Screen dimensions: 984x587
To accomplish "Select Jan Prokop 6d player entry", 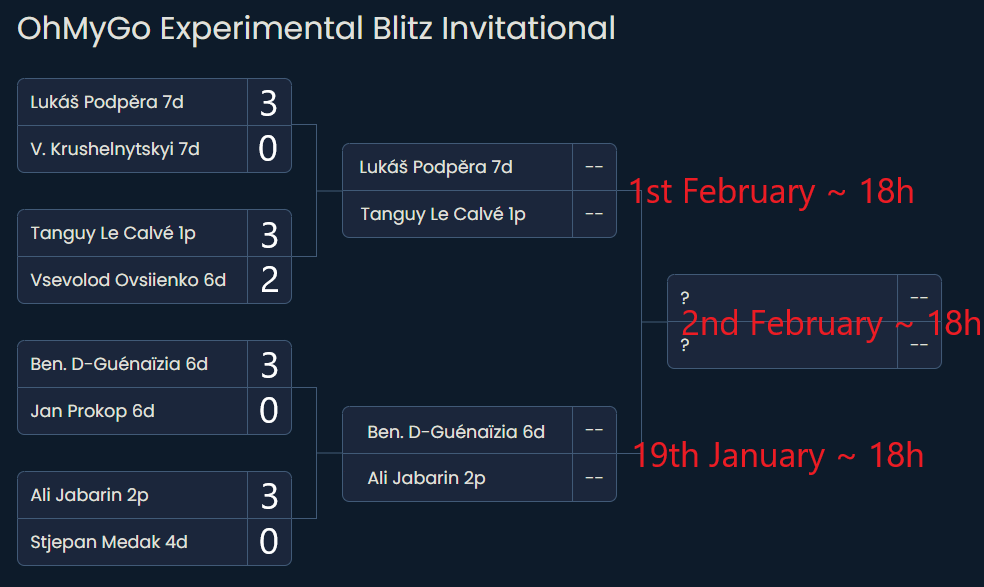I will coord(132,411).
